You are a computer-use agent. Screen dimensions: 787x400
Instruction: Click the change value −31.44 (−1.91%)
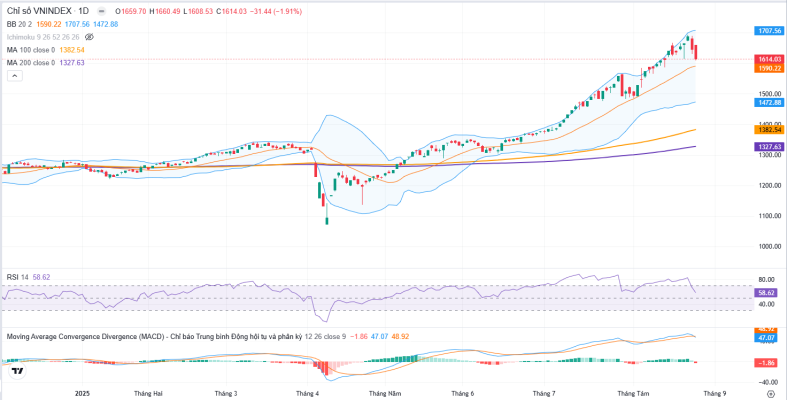pos(276,11)
